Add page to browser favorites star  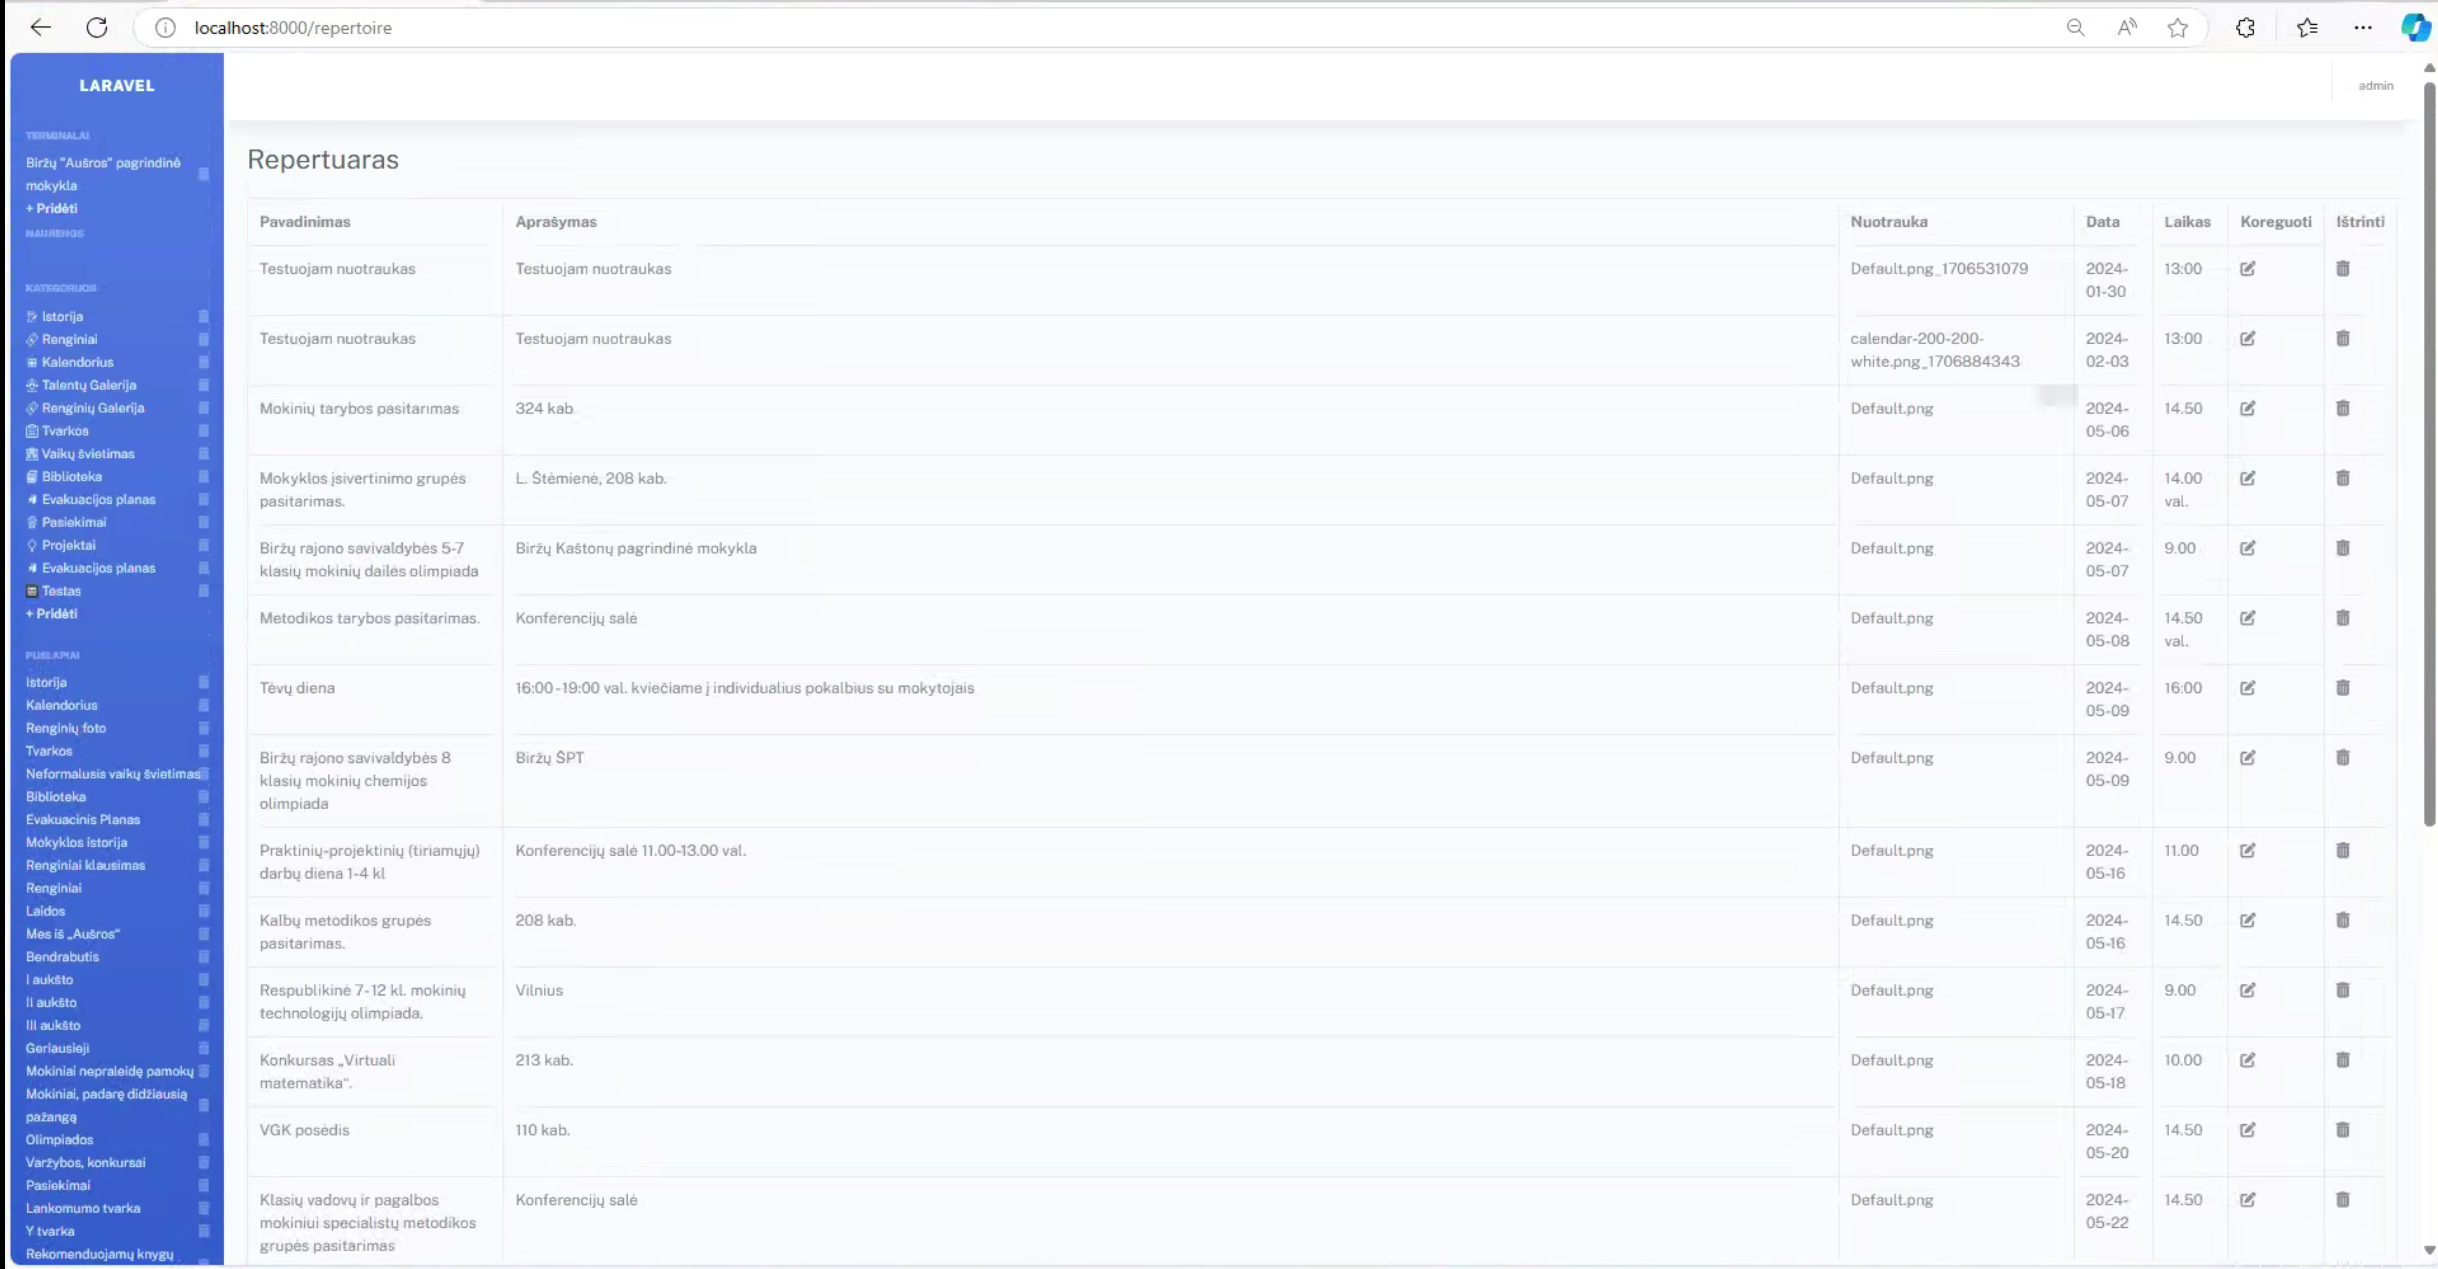2177,28
